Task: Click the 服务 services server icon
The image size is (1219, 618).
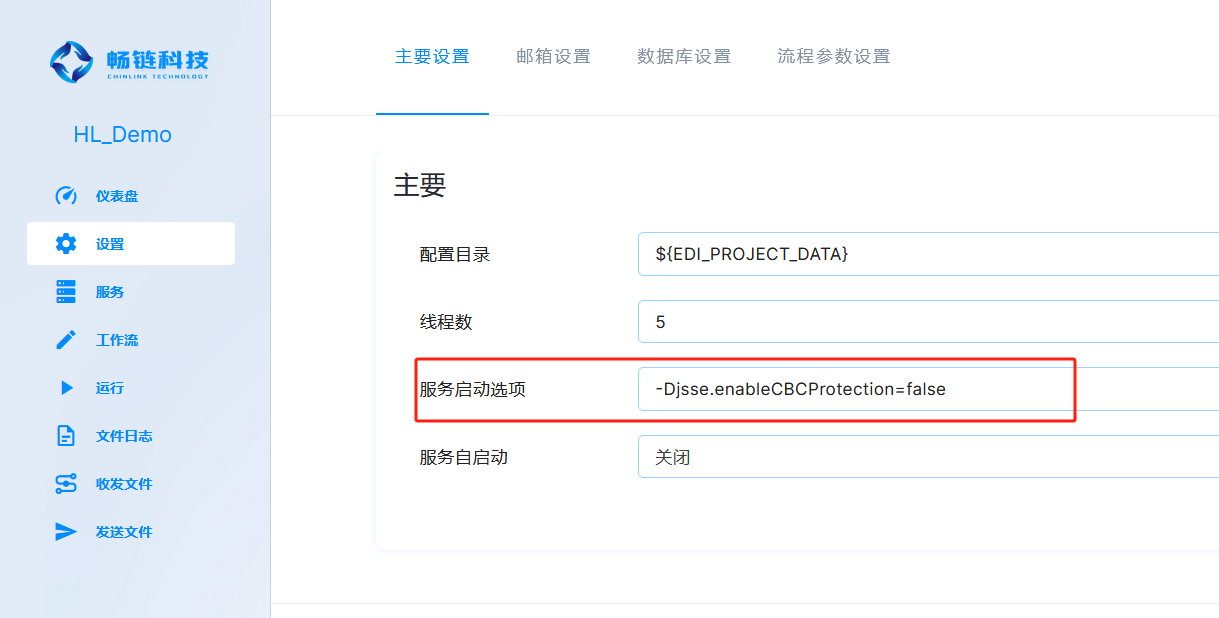Action: point(66,291)
